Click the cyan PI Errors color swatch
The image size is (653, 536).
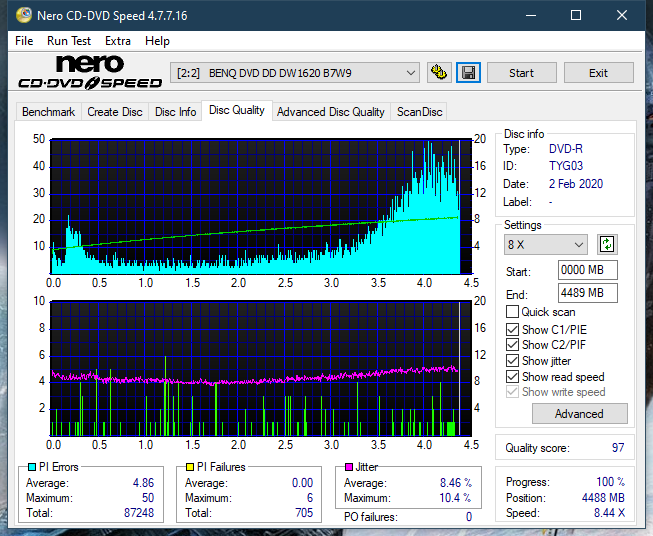point(32,467)
